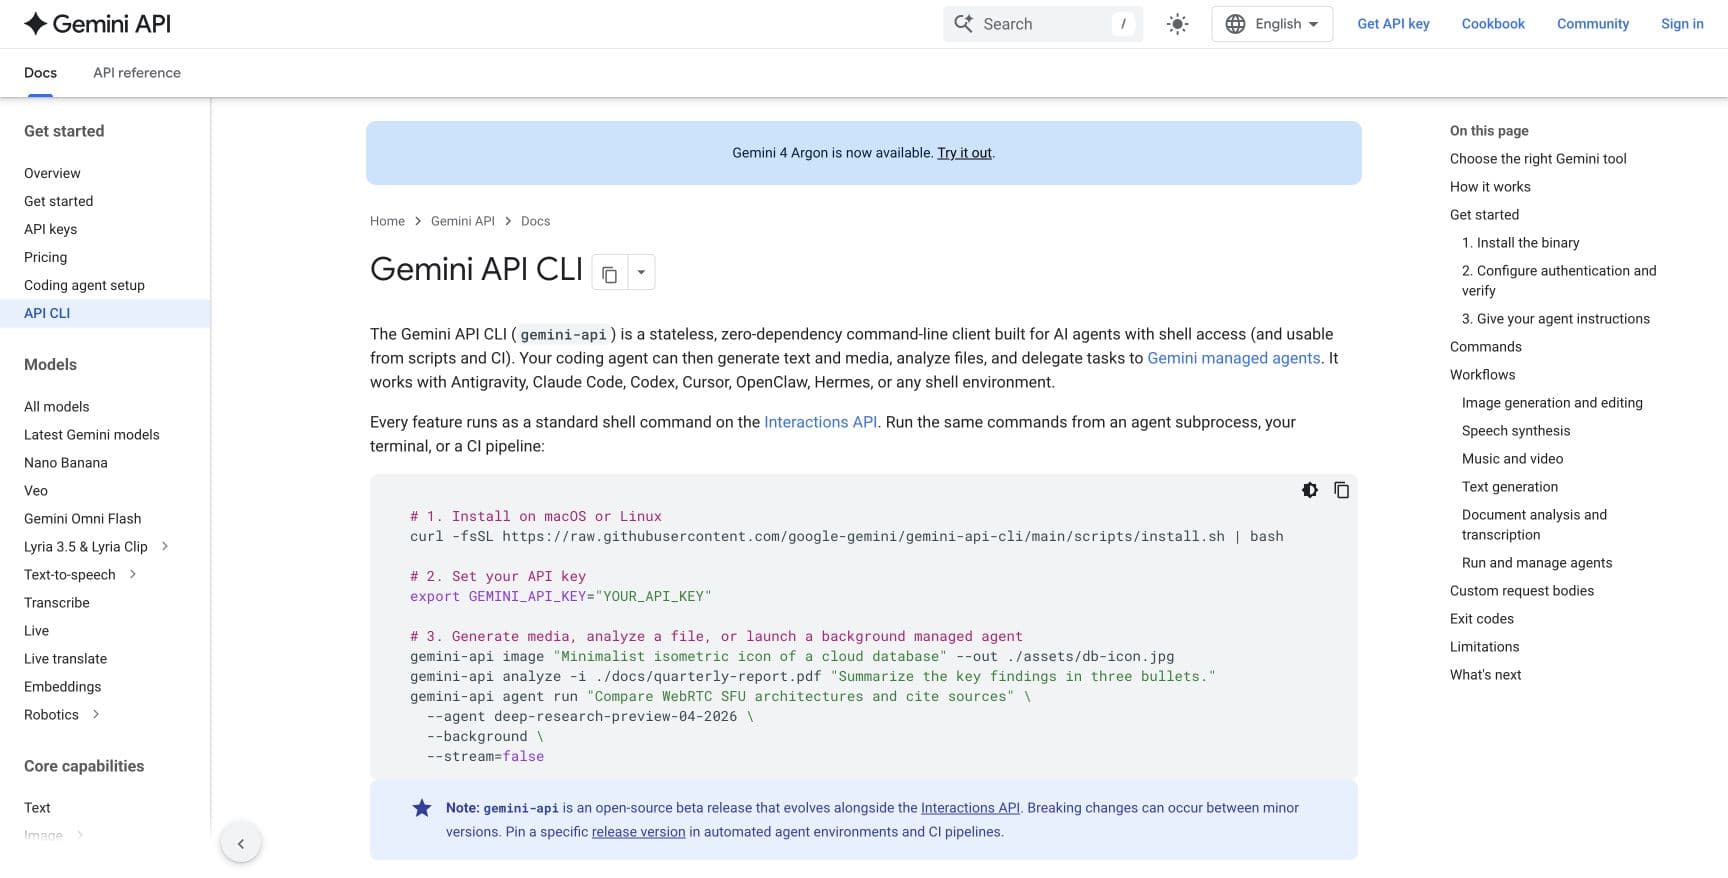1728x878 pixels.
Task: Open the English language dropdown
Action: click(x=1272, y=24)
